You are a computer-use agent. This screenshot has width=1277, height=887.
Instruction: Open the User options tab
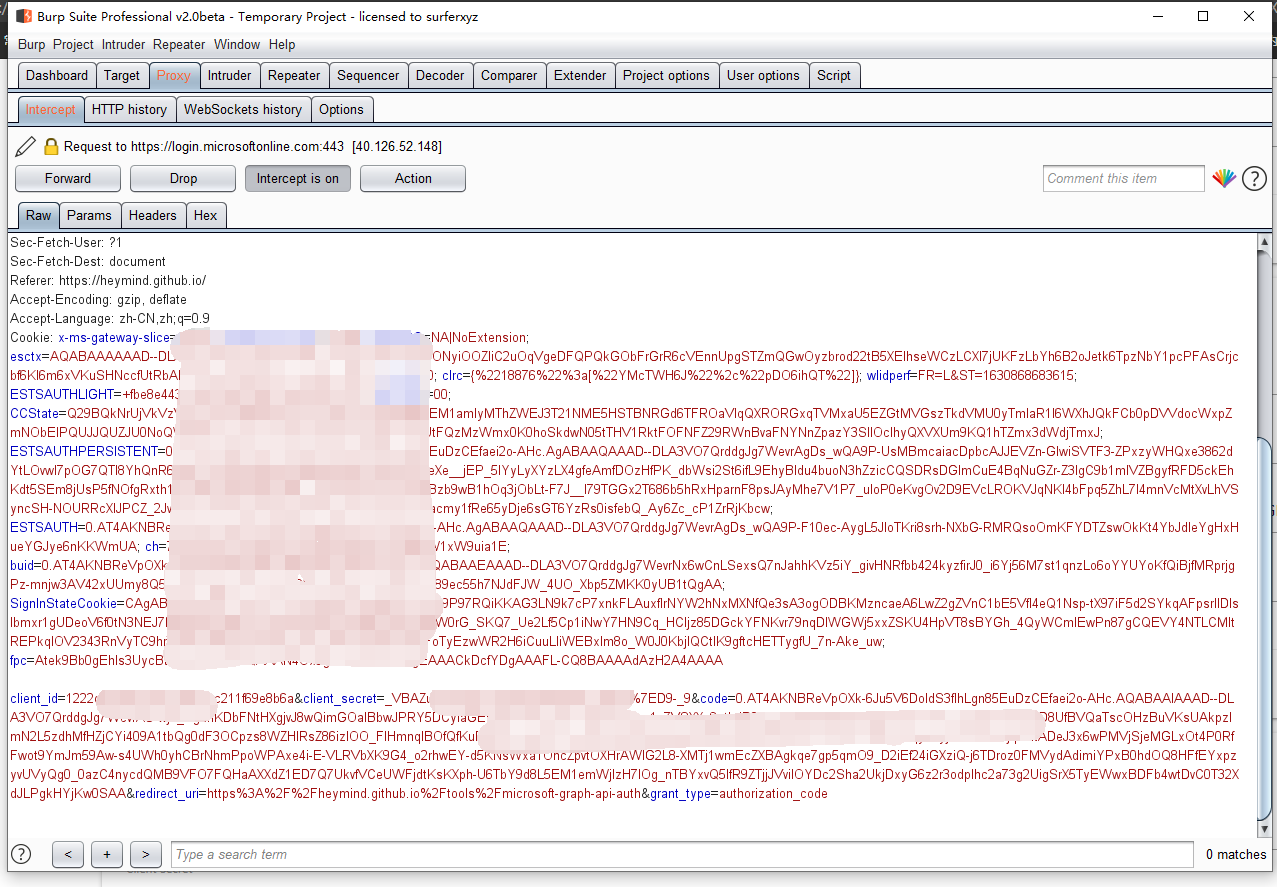(x=763, y=75)
